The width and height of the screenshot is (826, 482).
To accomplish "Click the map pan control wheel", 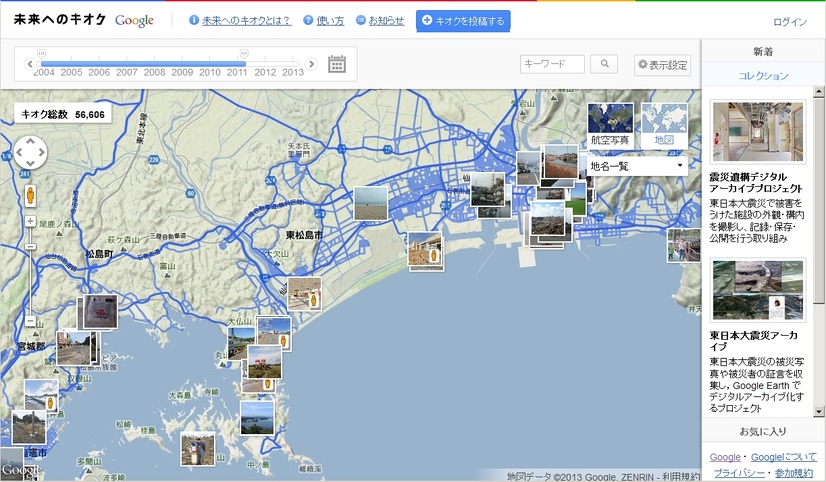I will tap(30, 153).
